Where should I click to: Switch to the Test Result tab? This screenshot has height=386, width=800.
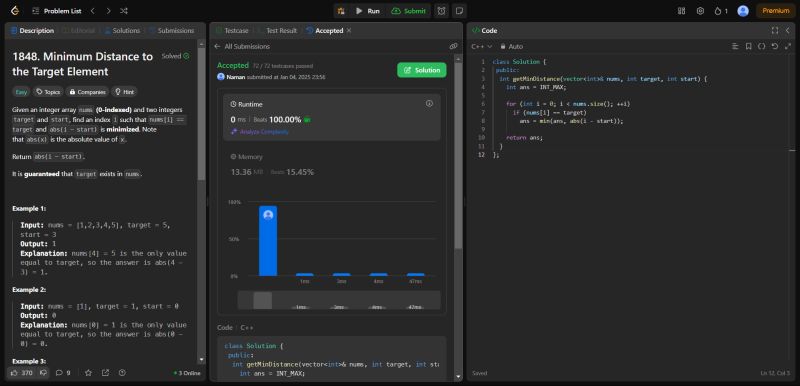coord(277,31)
